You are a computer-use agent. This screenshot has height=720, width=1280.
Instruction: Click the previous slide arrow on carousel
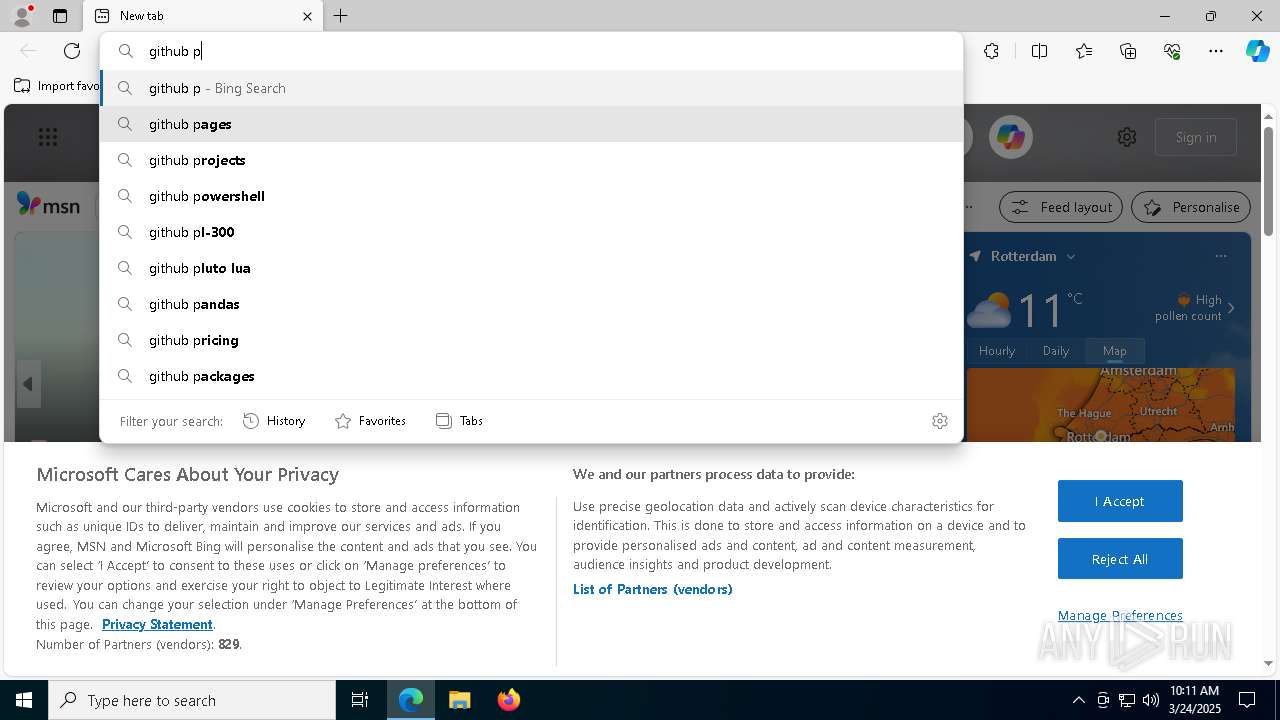(x=28, y=384)
